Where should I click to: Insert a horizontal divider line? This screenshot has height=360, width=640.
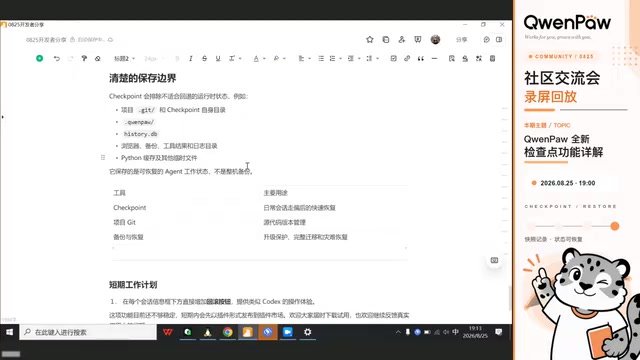(434, 59)
